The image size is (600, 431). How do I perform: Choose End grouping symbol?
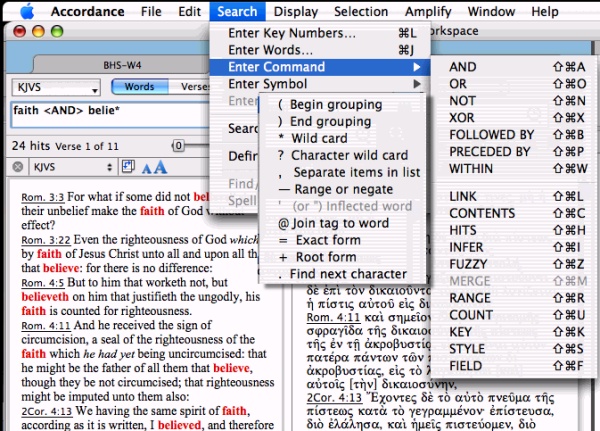pos(342,121)
